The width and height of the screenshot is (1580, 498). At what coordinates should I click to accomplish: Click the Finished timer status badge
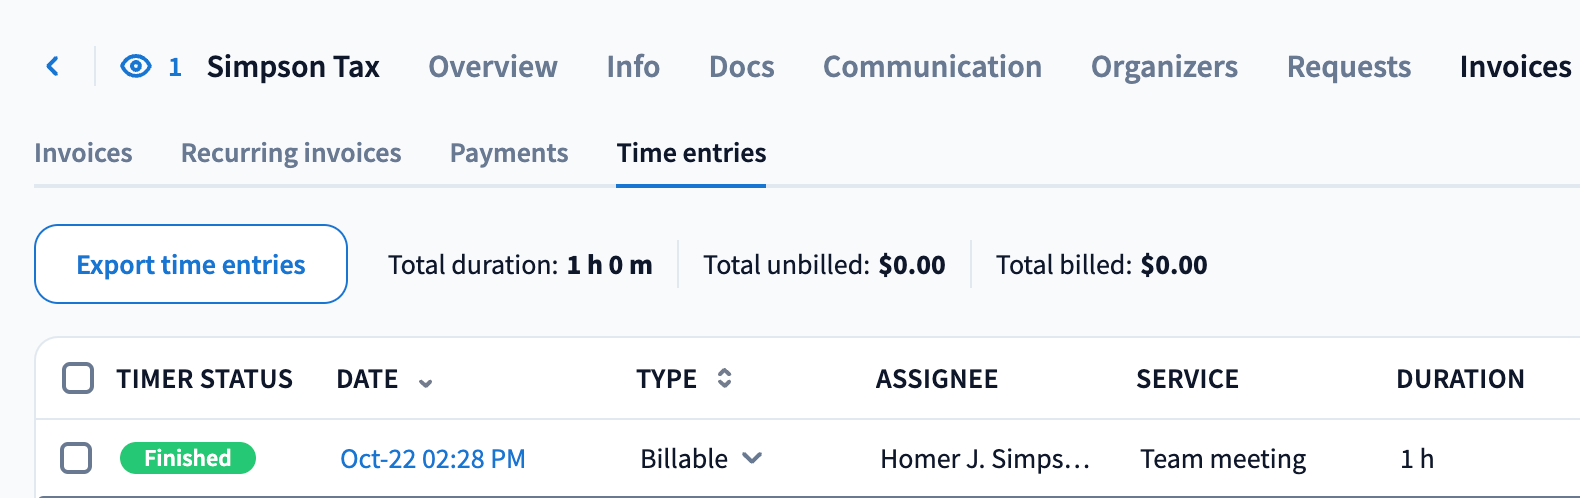[x=188, y=458]
